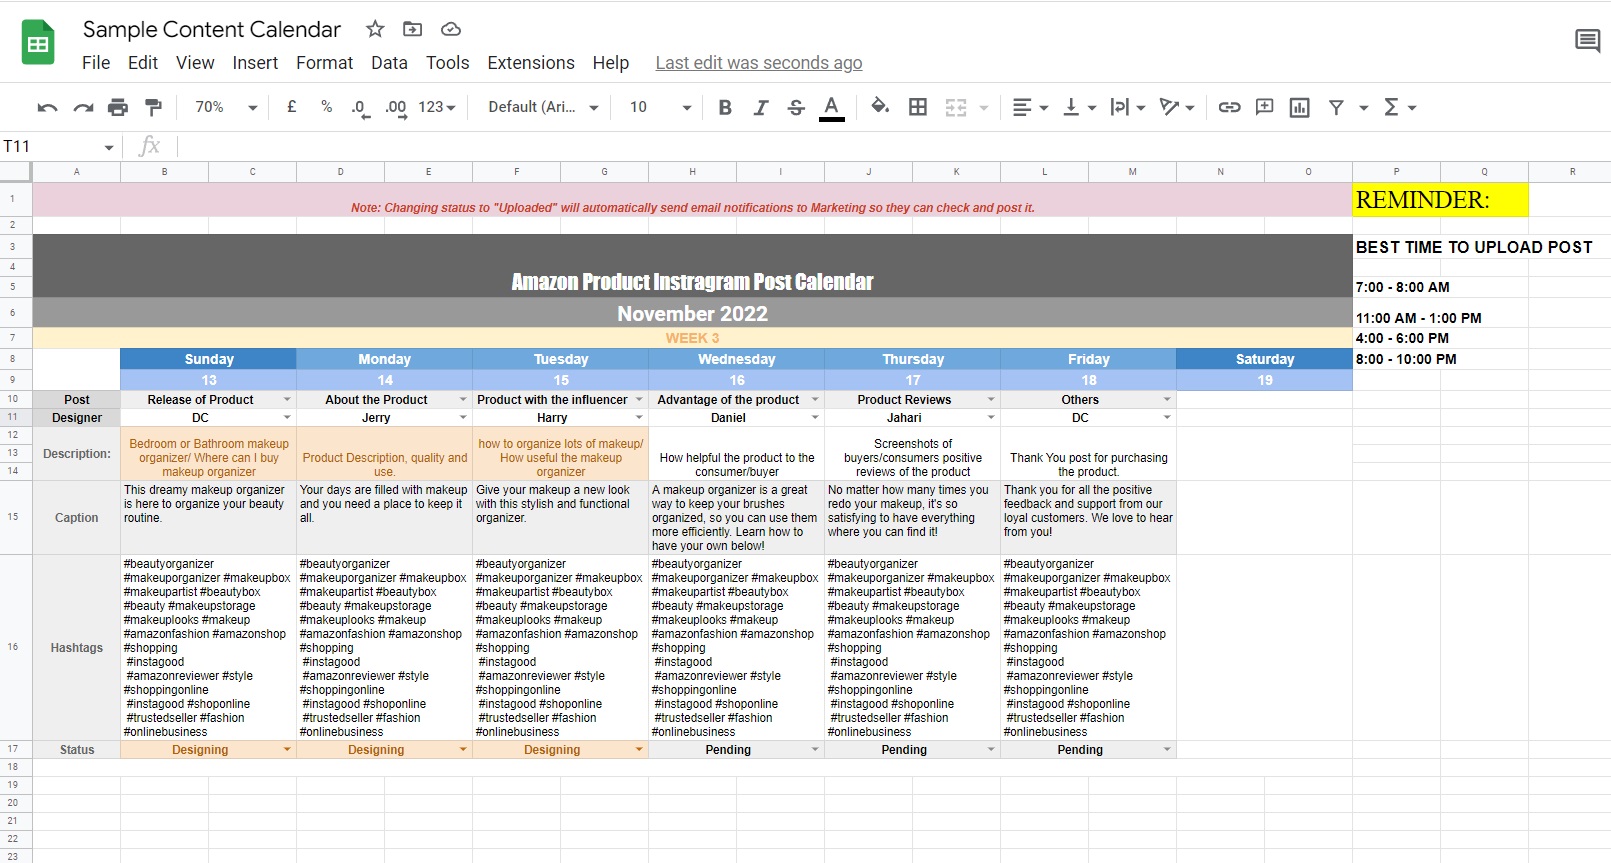Open the Extensions menu
Viewport: 1611px width, 863px height.
pyautogui.click(x=531, y=63)
